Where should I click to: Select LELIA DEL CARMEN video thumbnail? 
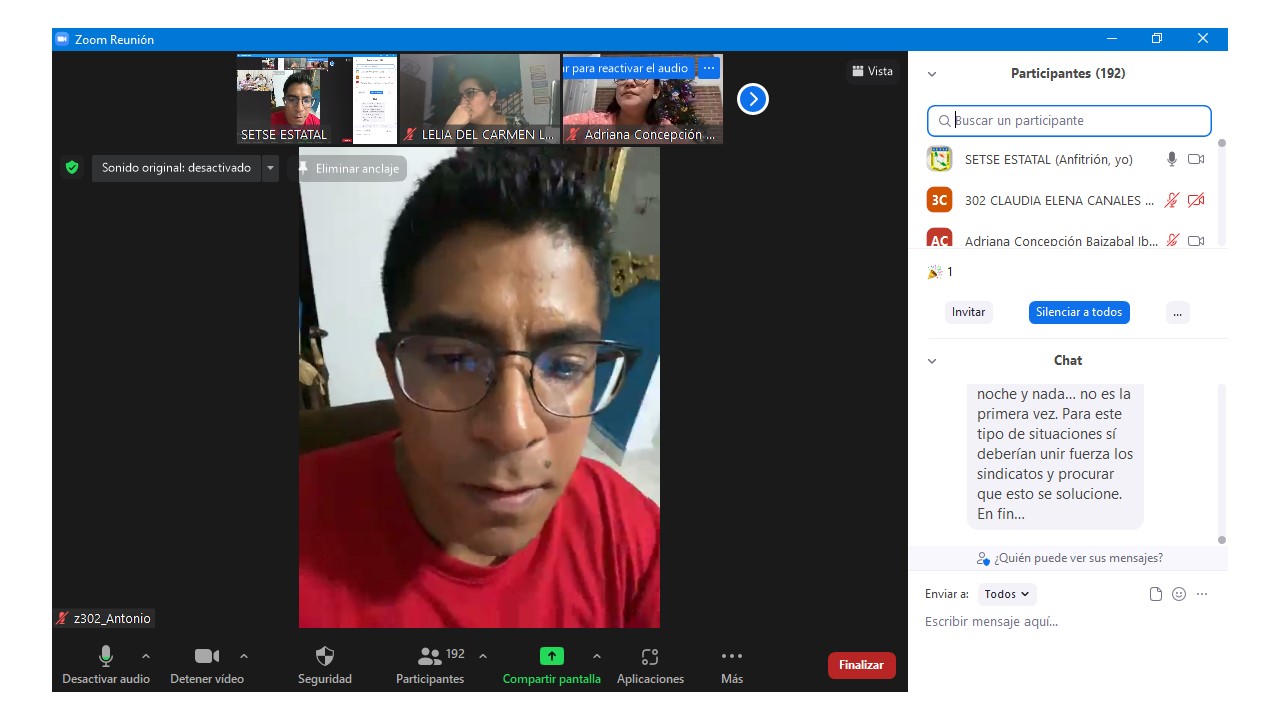480,99
